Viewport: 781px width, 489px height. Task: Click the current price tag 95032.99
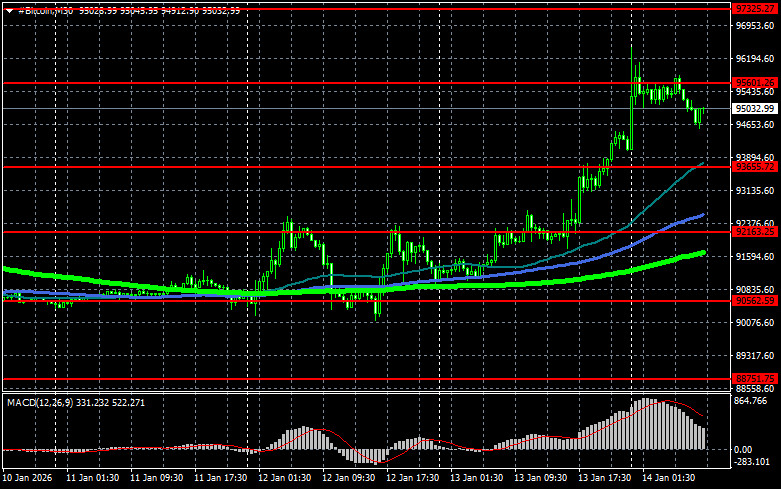click(755, 109)
